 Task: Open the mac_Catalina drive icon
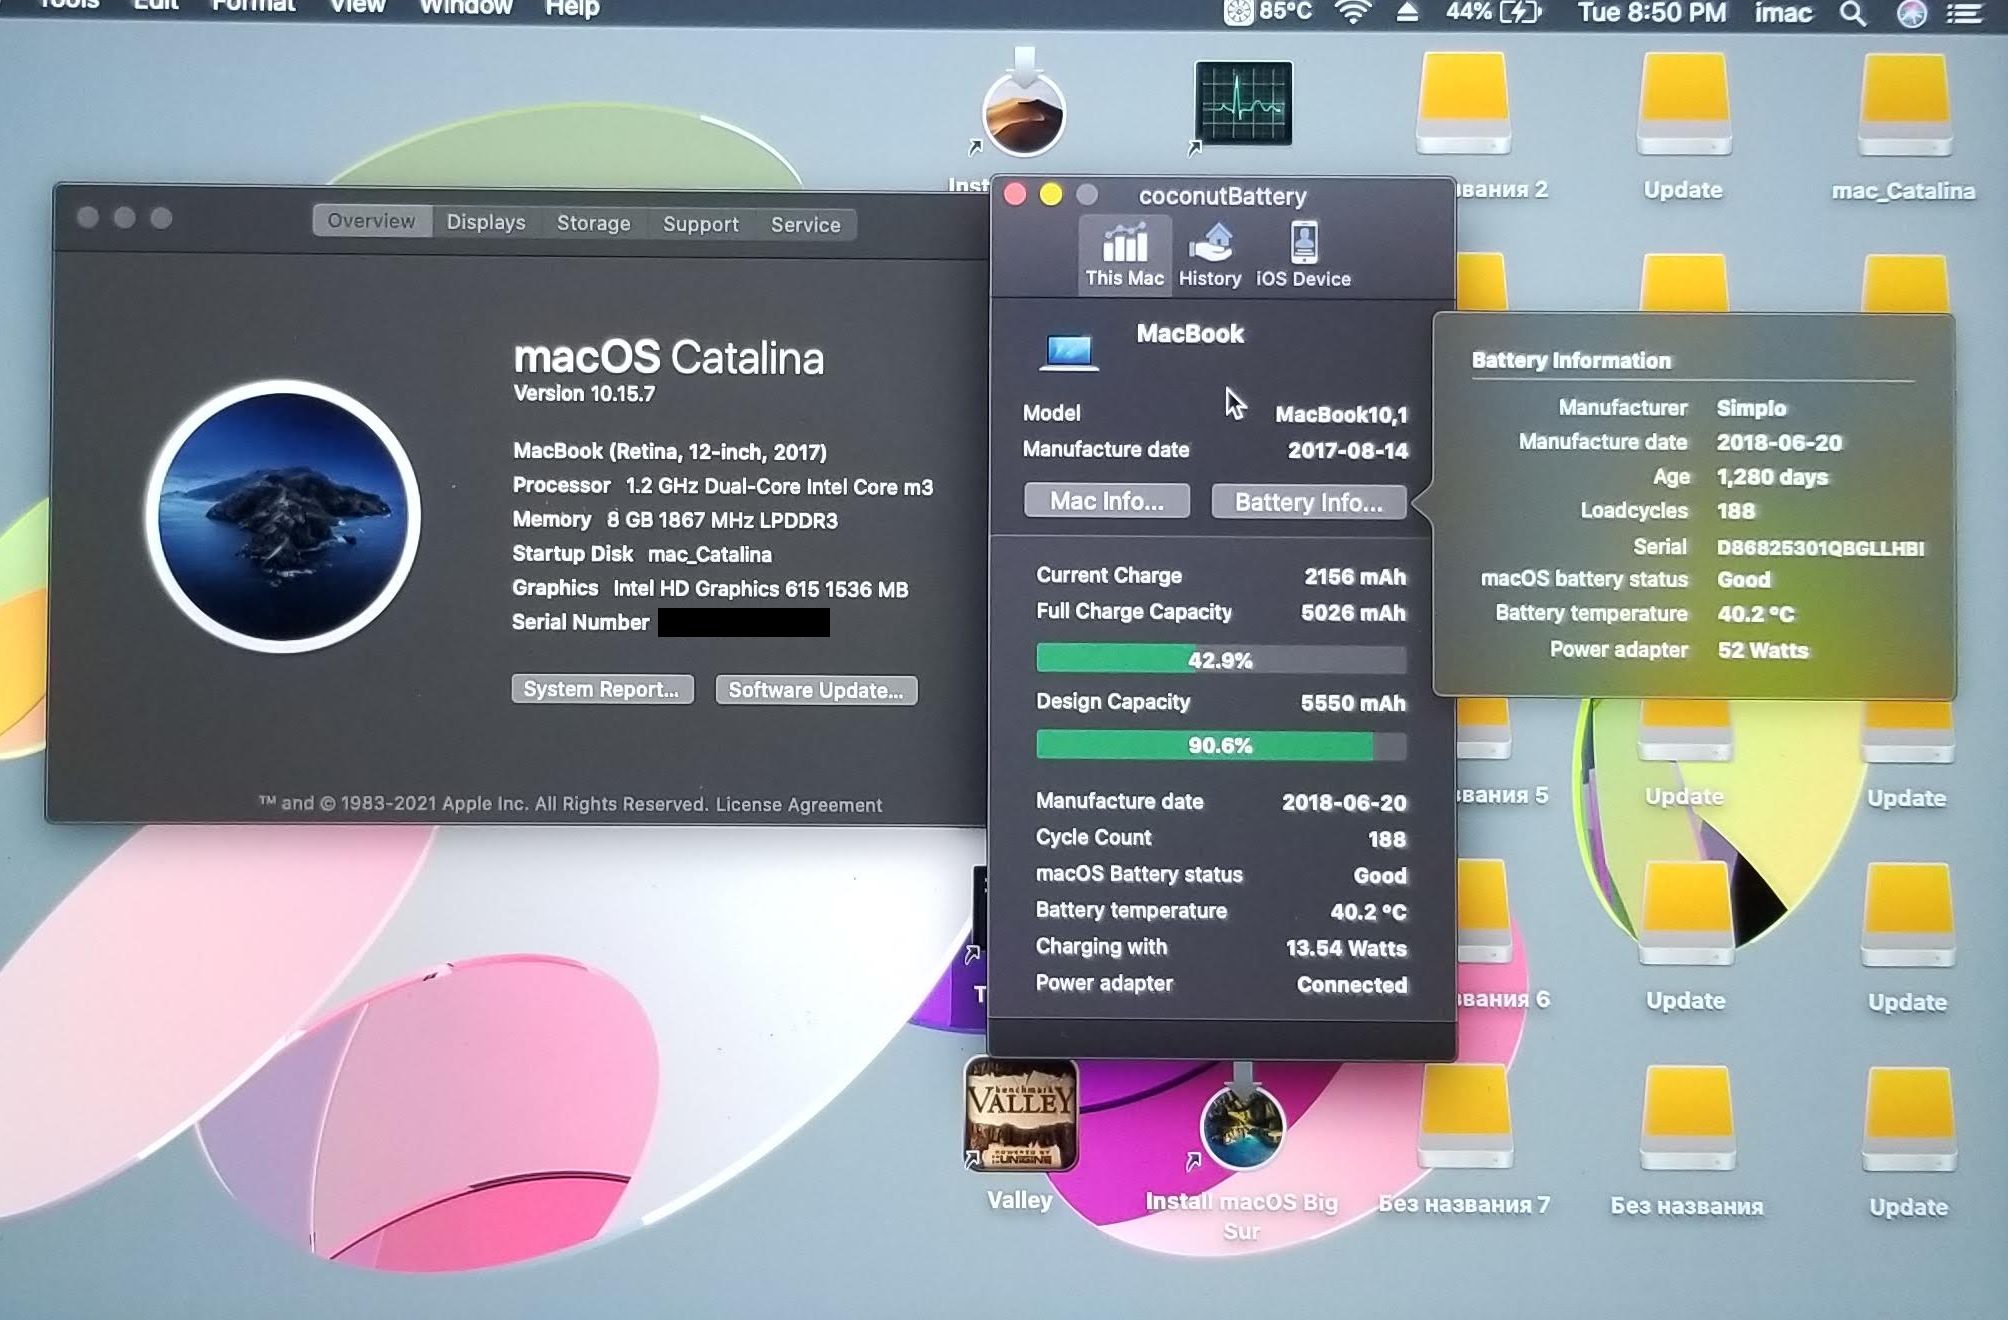tap(1904, 106)
